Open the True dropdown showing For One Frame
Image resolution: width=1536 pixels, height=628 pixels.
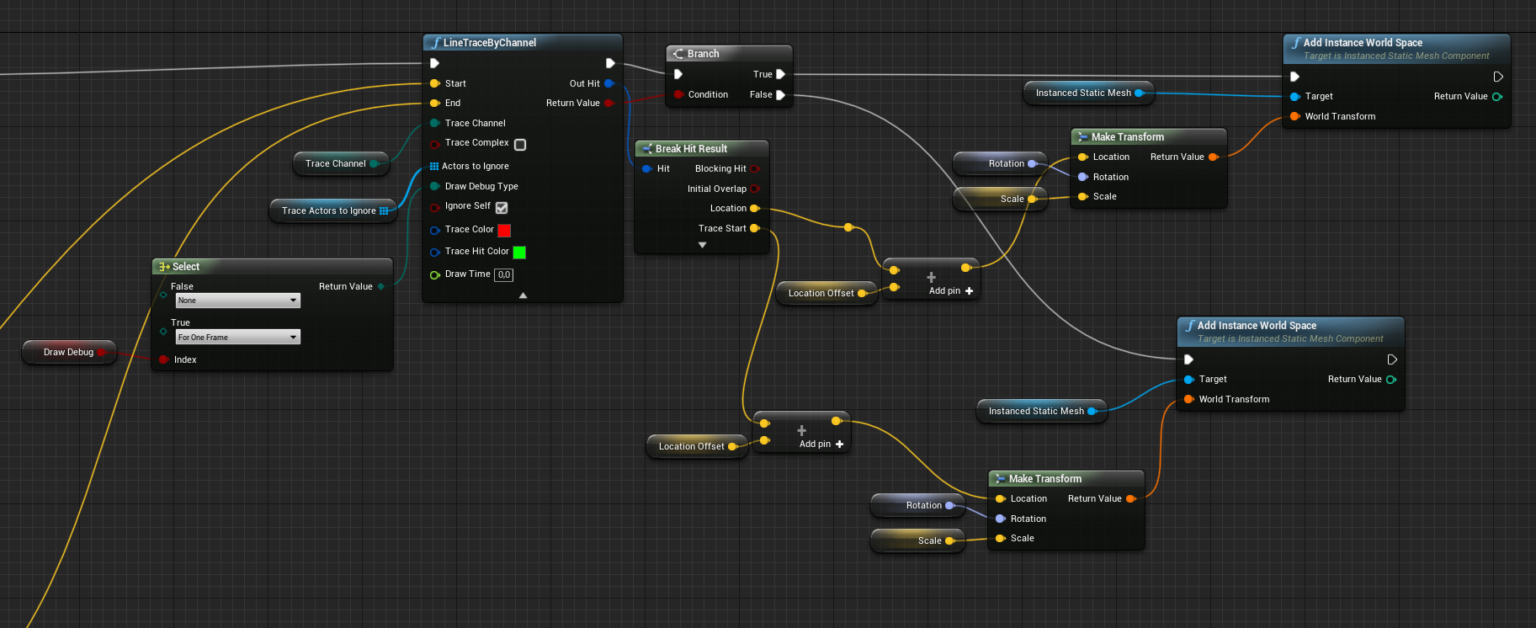click(x=237, y=337)
